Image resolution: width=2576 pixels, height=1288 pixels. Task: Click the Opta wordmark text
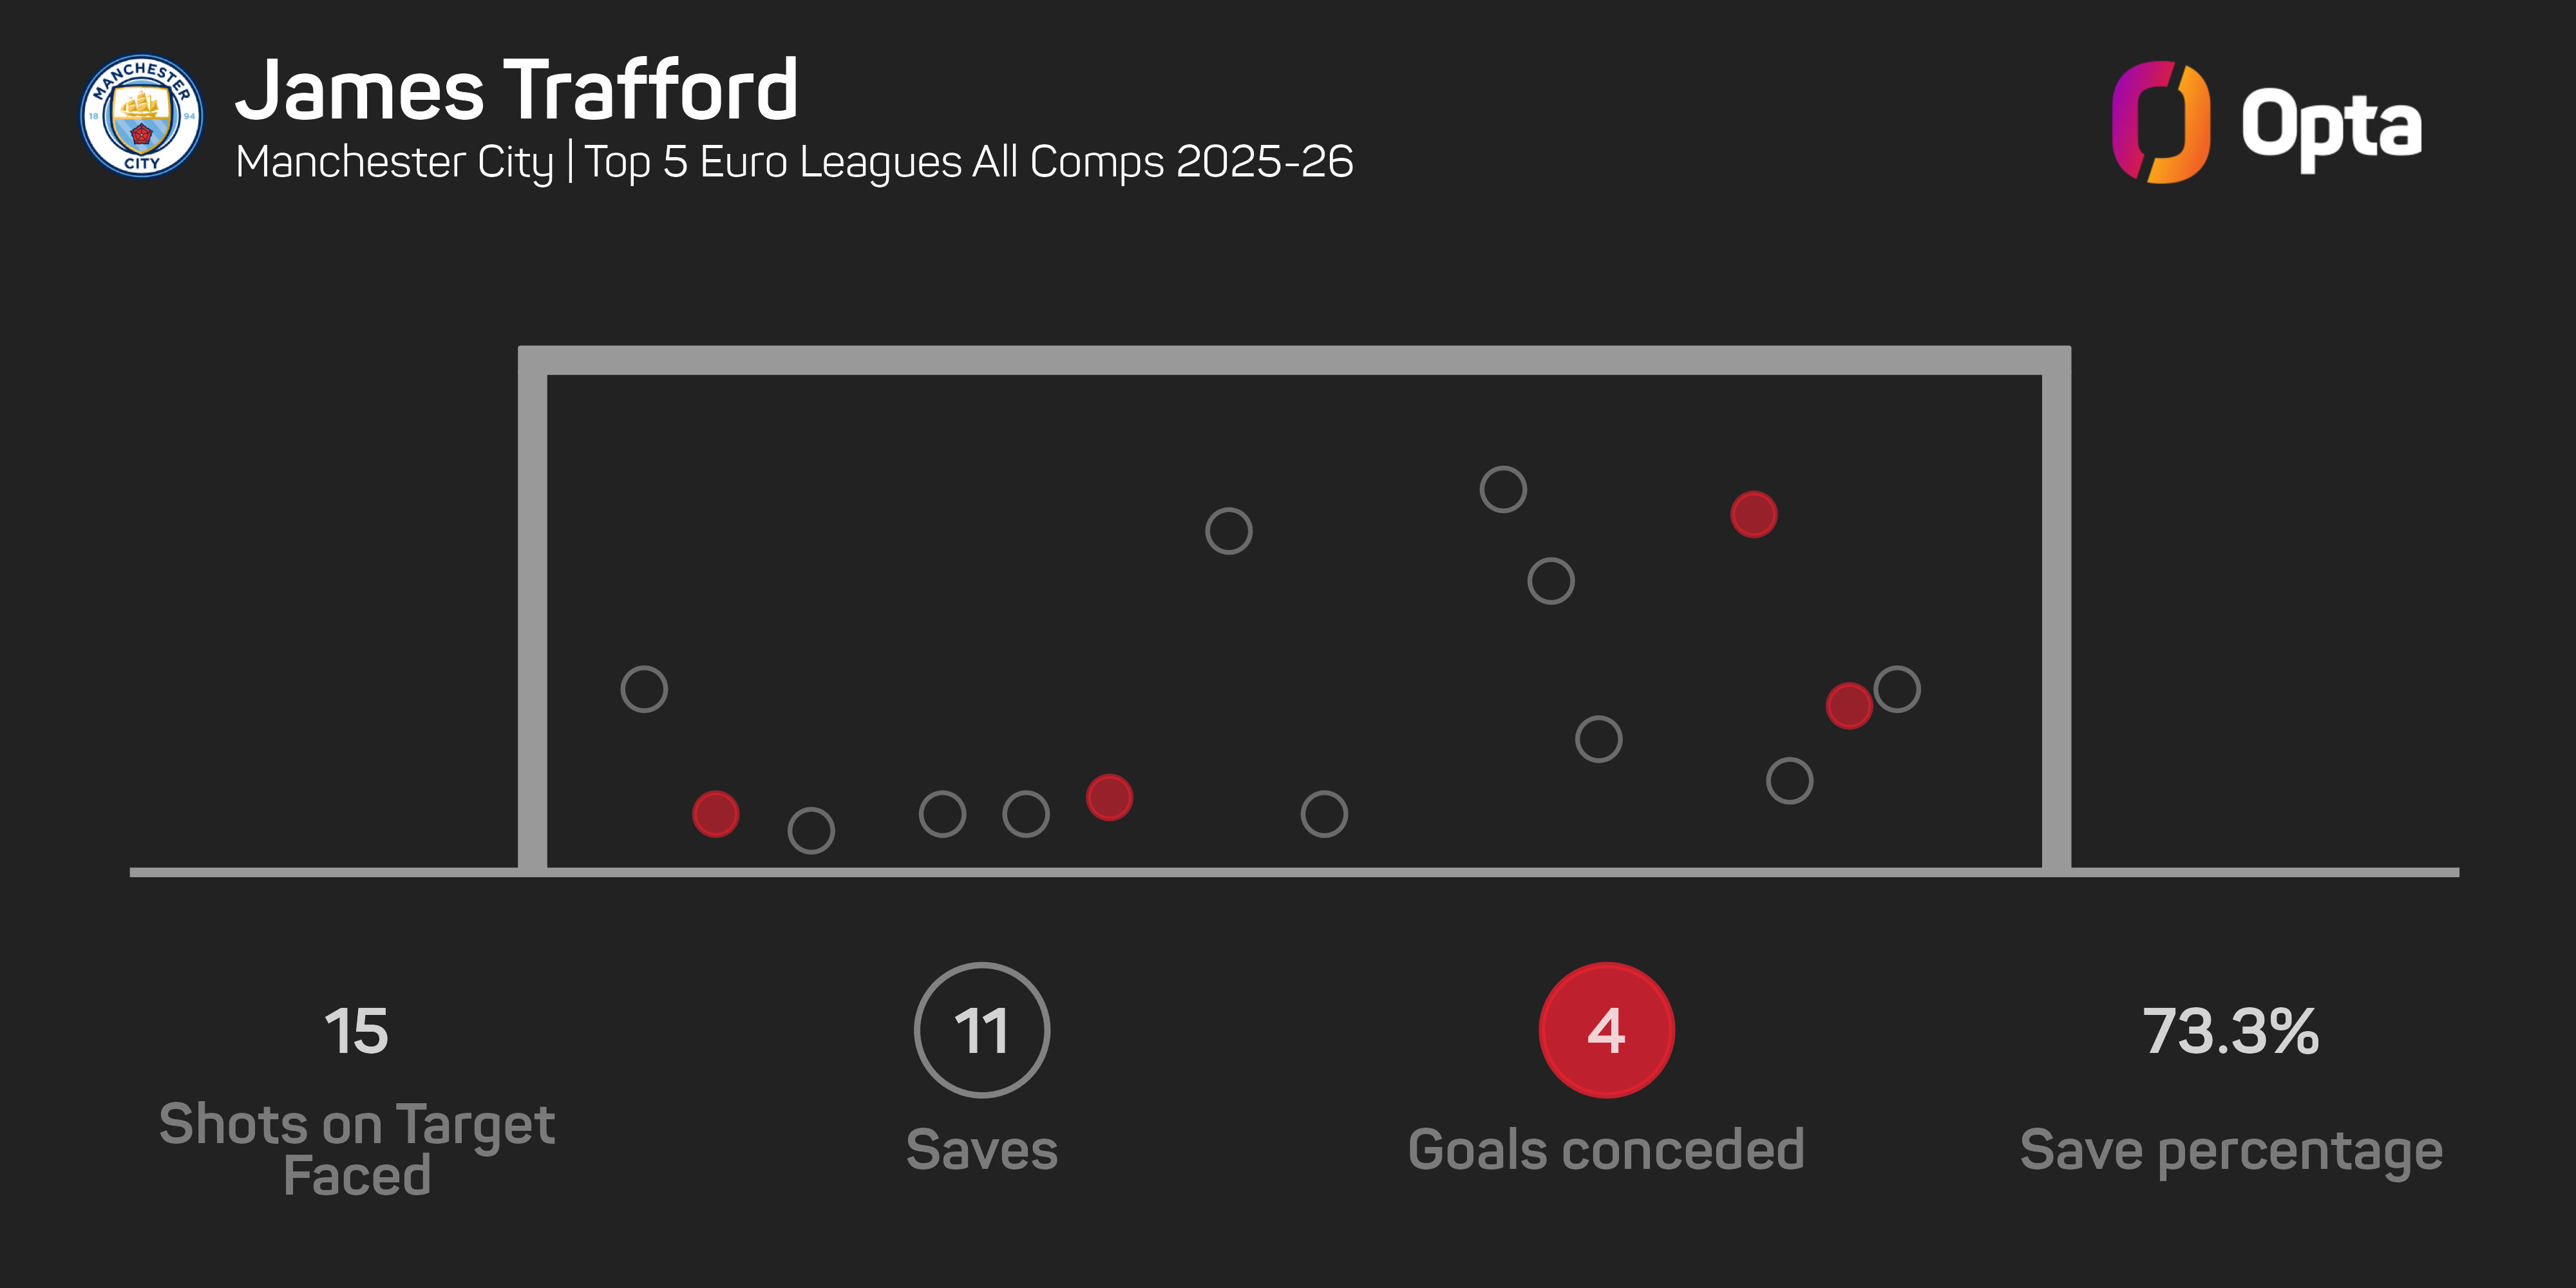coord(2331,126)
